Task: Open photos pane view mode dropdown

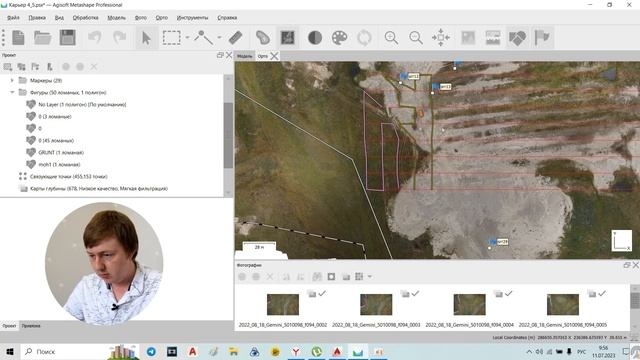Action: (369, 277)
